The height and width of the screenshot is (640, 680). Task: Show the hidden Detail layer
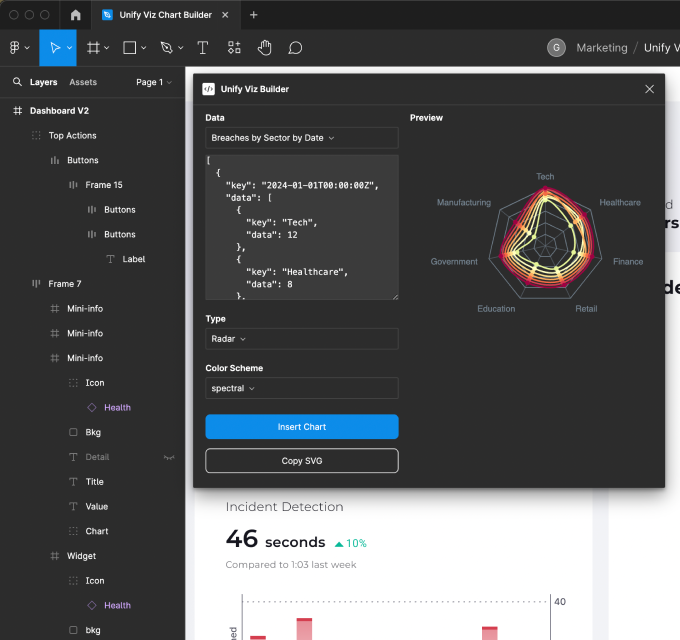coord(169,457)
